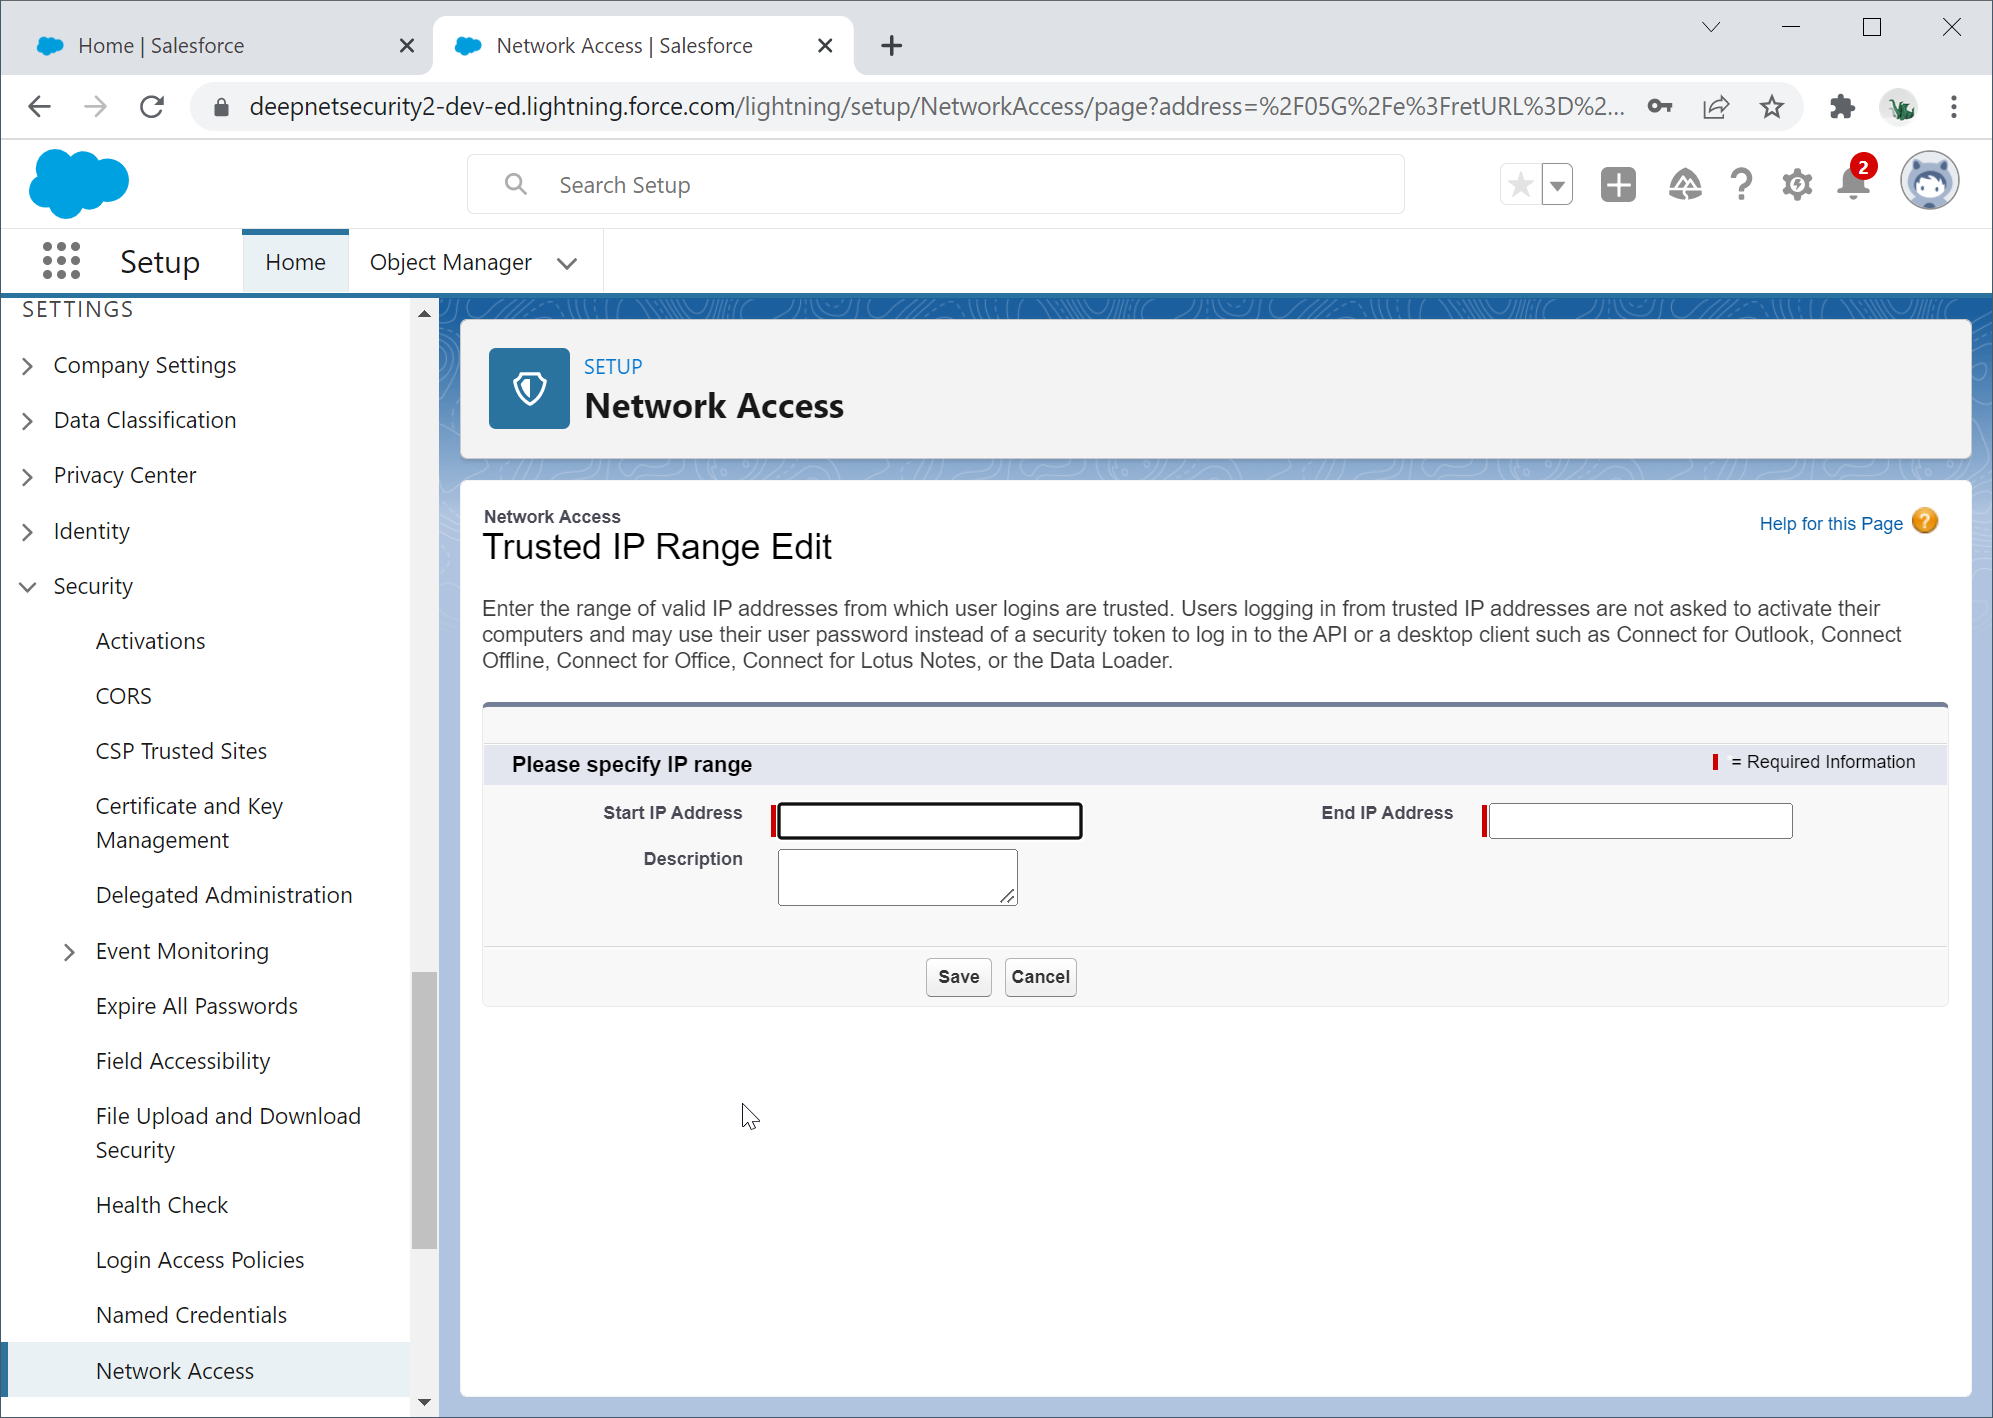This screenshot has height=1418, width=1993.
Task: Bookmark this page with the star icon
Action: tap(1772, 106)
